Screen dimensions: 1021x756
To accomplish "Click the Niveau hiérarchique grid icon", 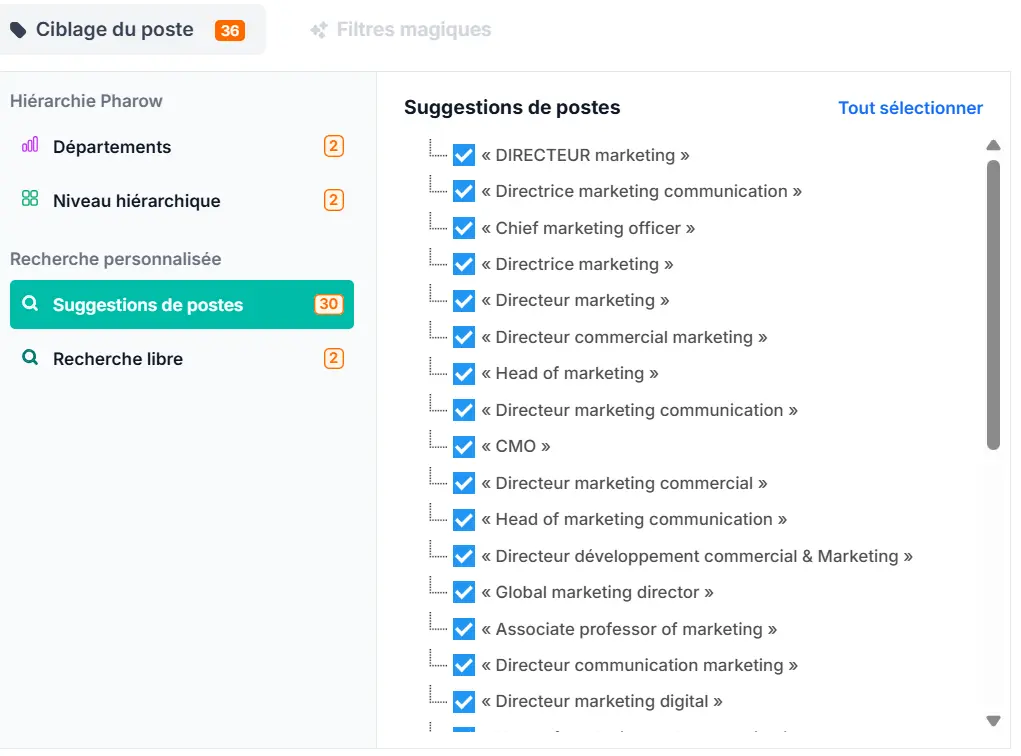I will (30, 200).
